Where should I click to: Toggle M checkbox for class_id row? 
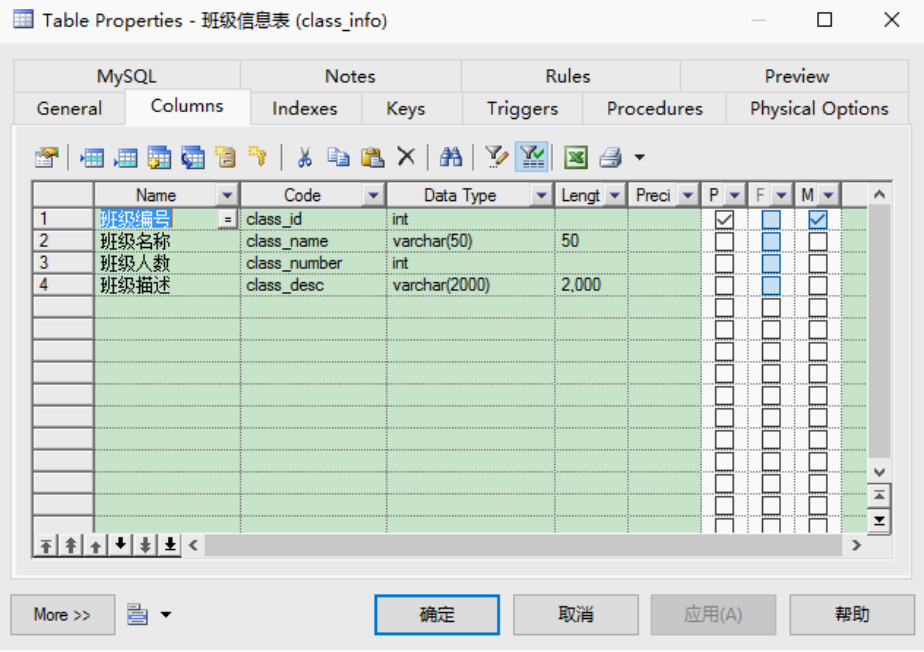pyautogui.click(x=817, y=219)
